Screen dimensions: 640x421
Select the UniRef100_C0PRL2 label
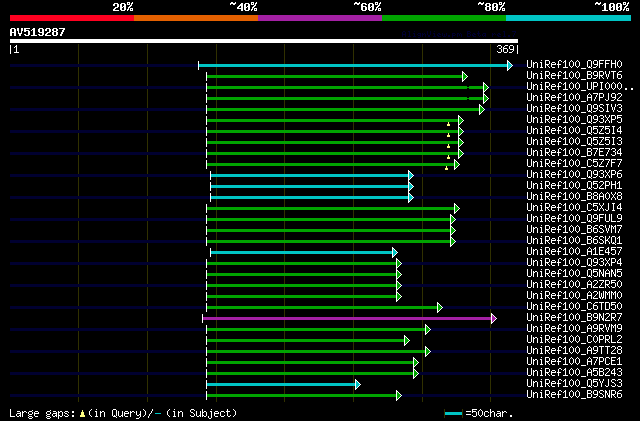tap(574, 340)
